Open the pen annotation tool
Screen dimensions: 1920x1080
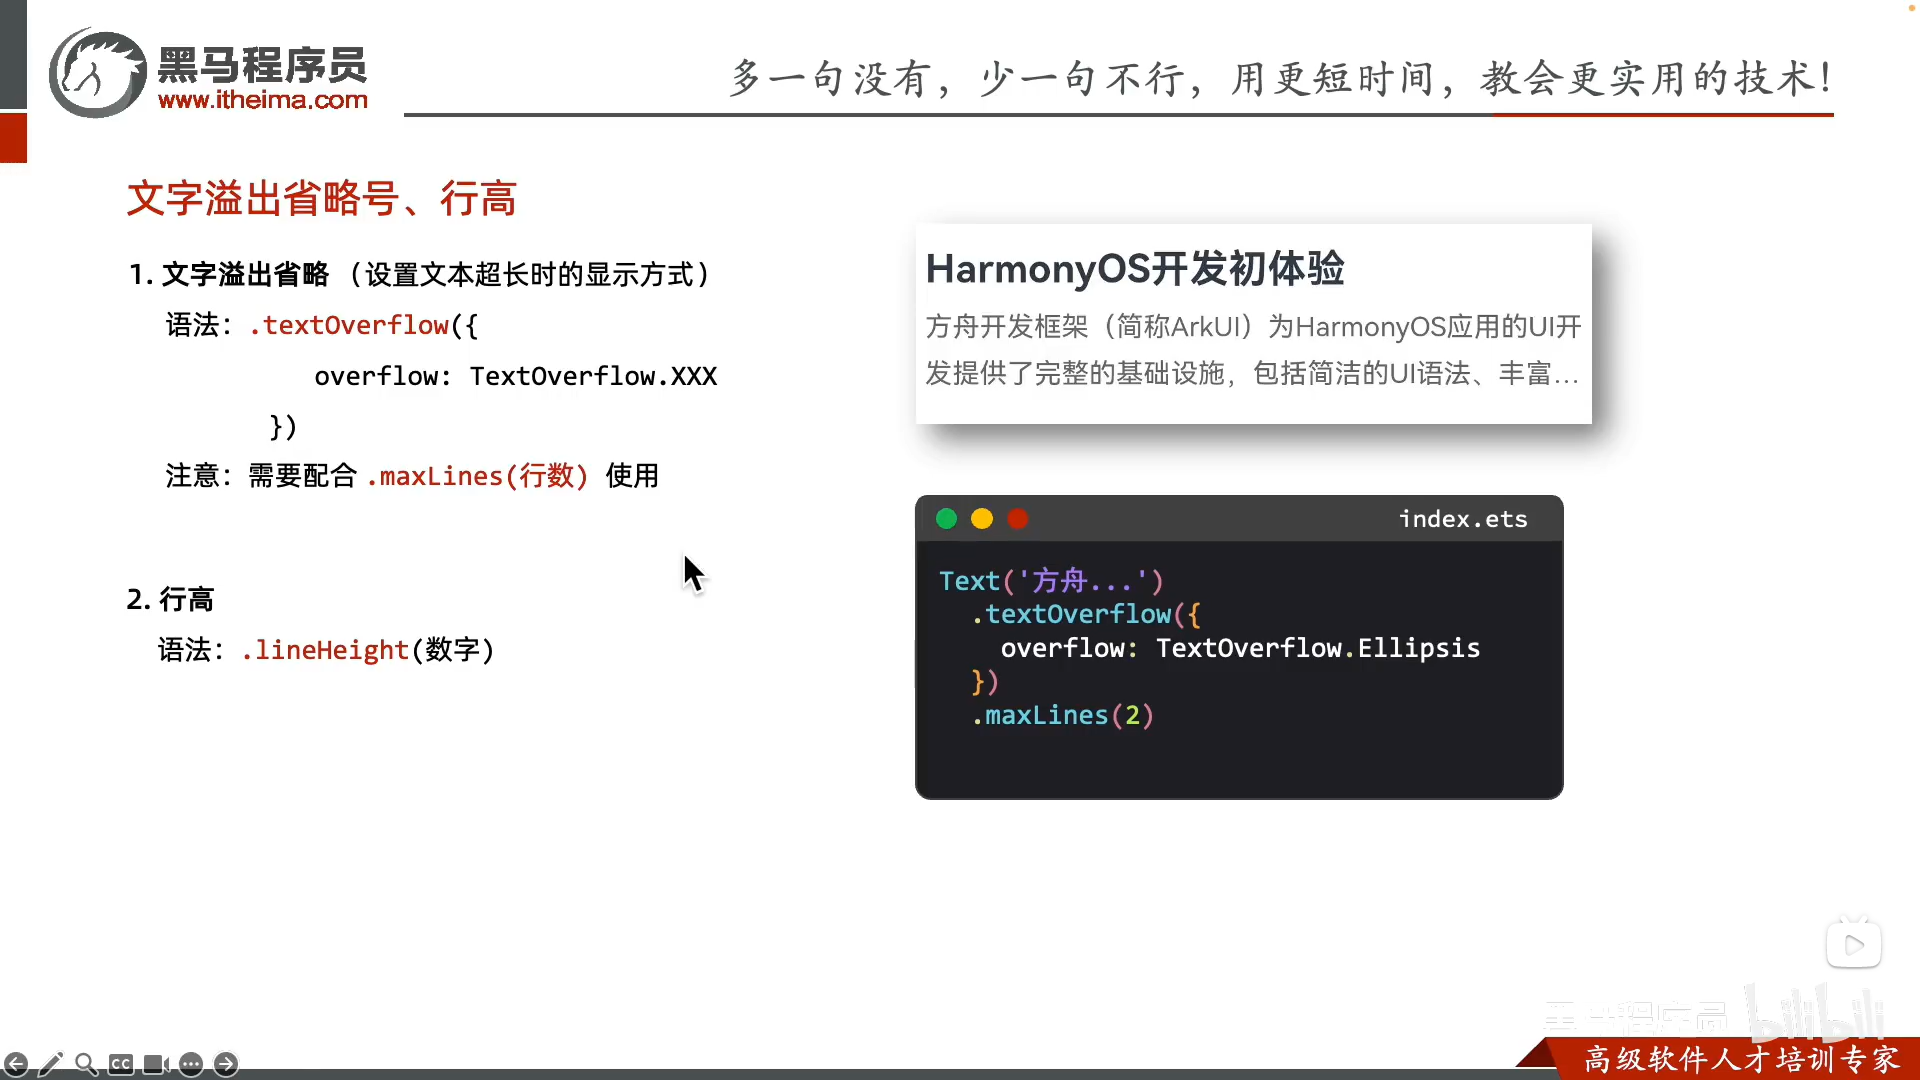(50, 1064)
